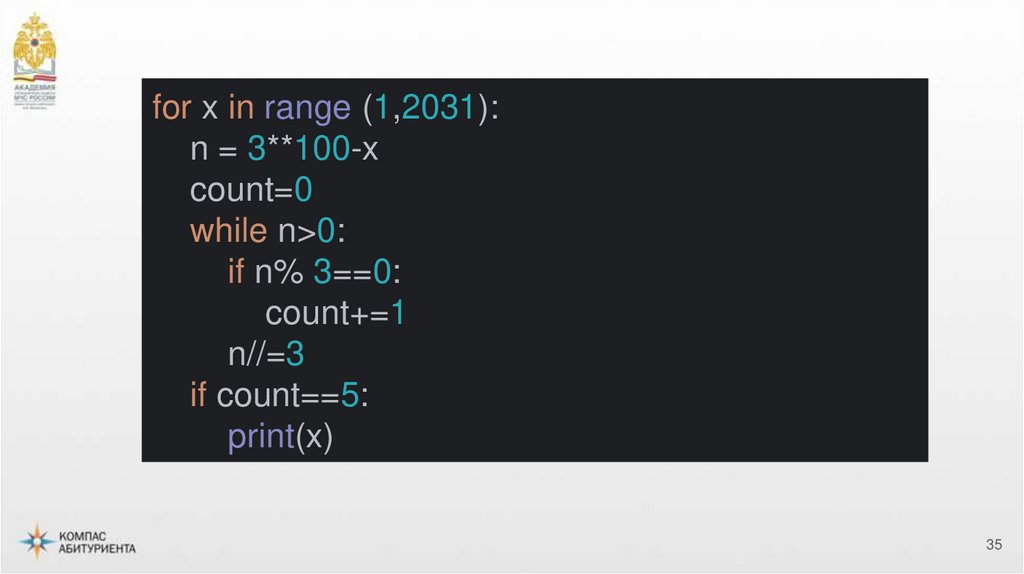Image resolution: width=1024 pixels, height=574 pixels.
Task: Click the 'for' keyword
Action: tap(171, 108)
